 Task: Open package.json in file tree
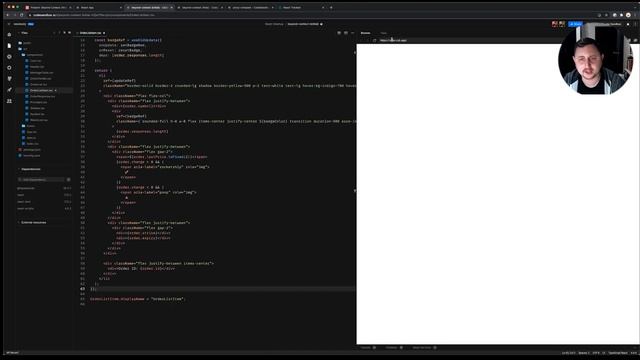point(31,150)
